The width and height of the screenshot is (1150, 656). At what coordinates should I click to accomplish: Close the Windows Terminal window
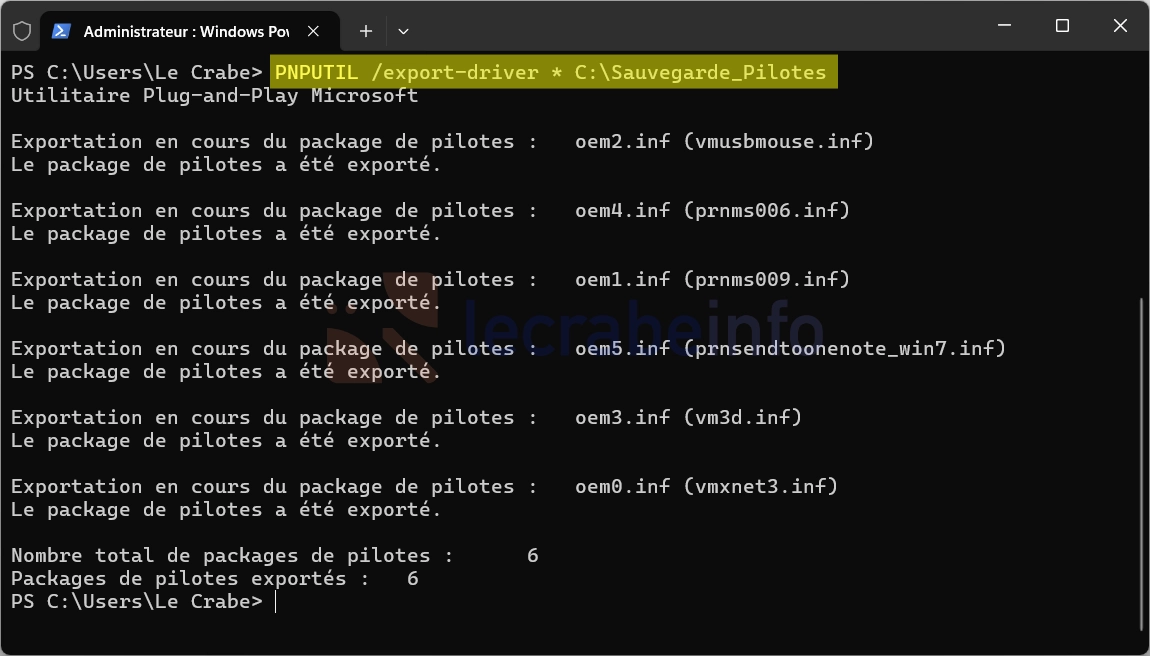[1120, 26]
